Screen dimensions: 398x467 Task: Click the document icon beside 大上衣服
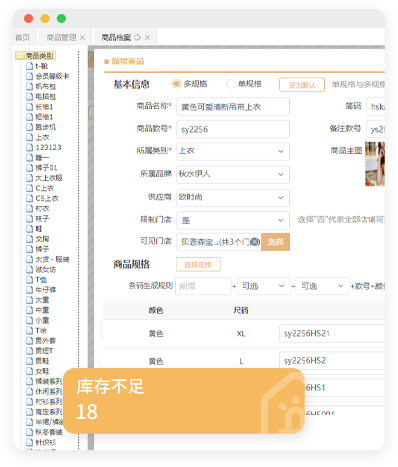pos(29,178)
